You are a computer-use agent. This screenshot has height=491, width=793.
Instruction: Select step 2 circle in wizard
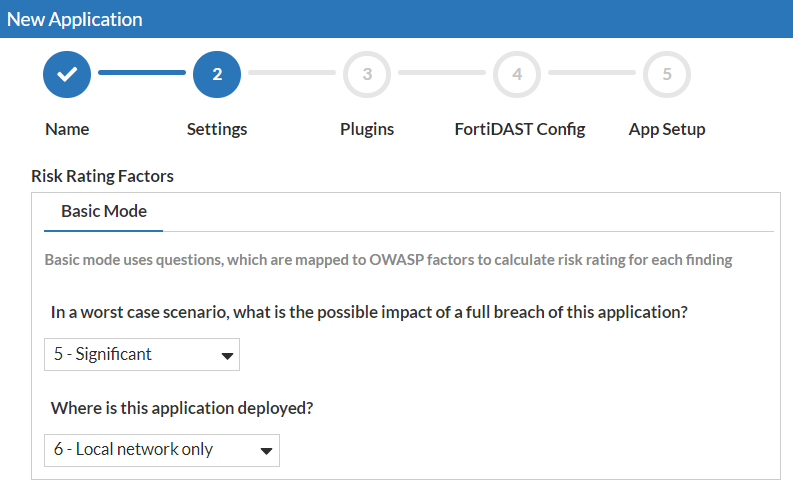click(217, 74)
